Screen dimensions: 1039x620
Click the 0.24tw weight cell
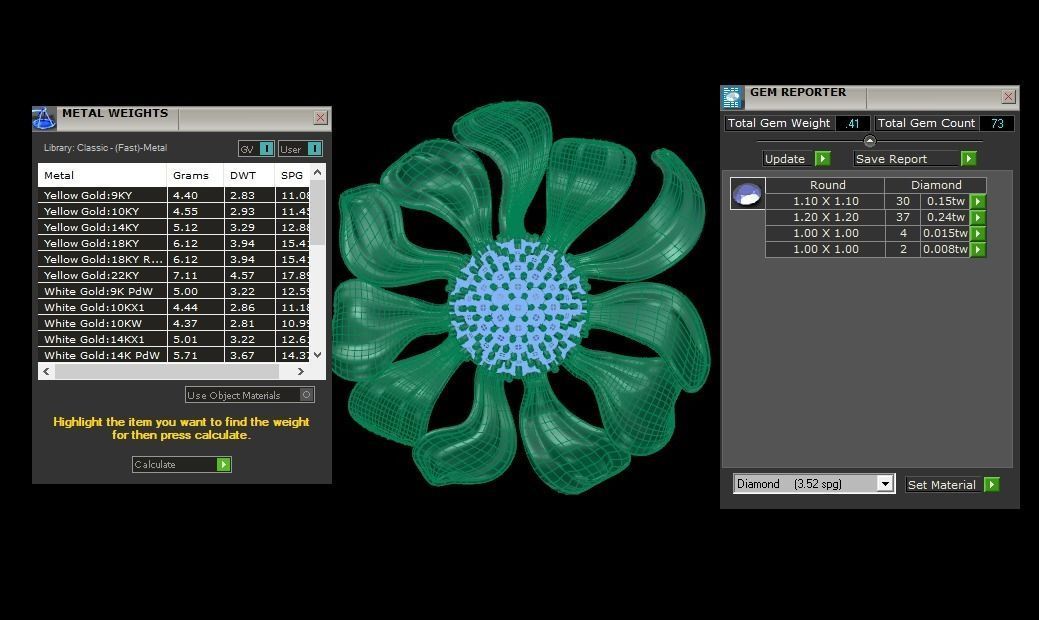pyautogui.click(x=946, y=217)
